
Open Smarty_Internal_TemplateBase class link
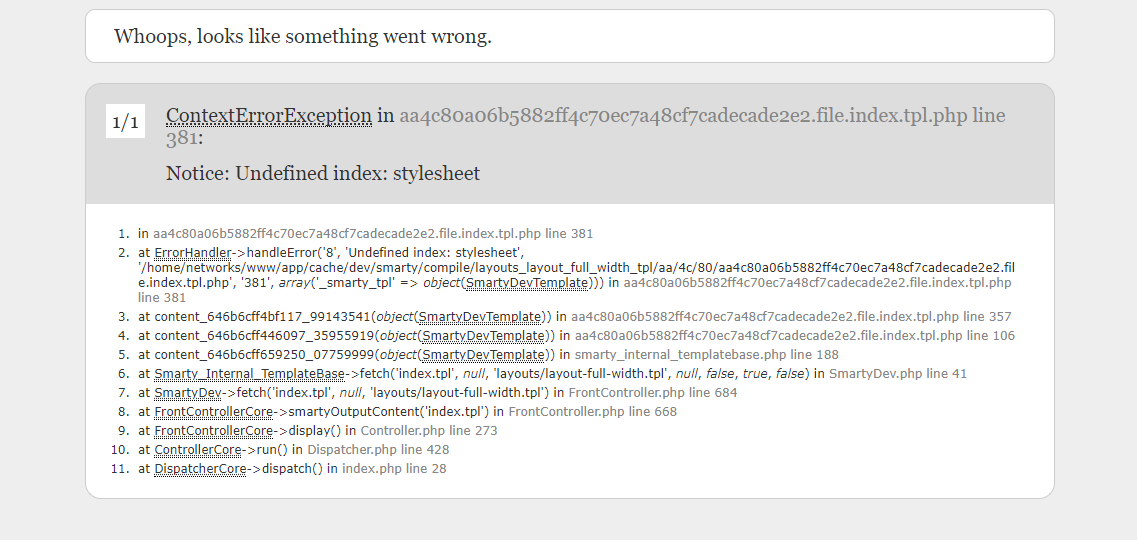point(249,374)
